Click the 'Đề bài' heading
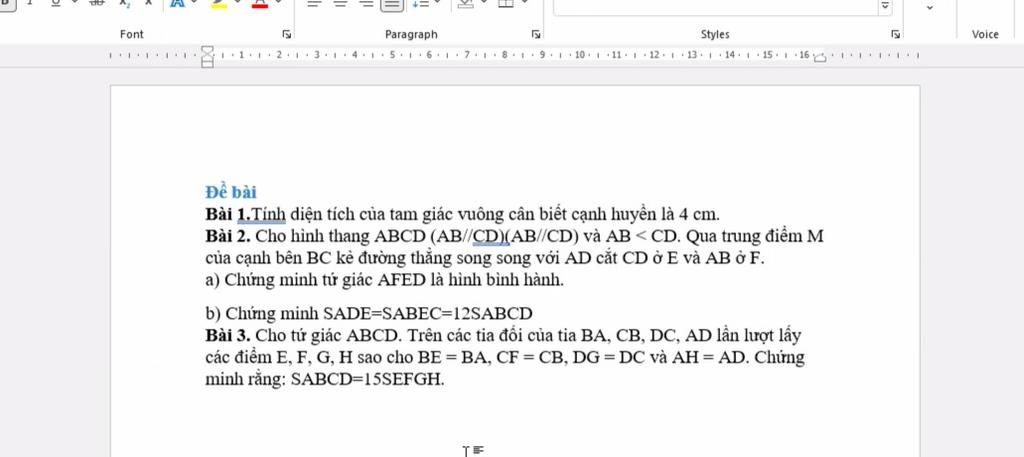Image resolution: width=1024 pixels, height=457 pixels. [x=231, y=192]
